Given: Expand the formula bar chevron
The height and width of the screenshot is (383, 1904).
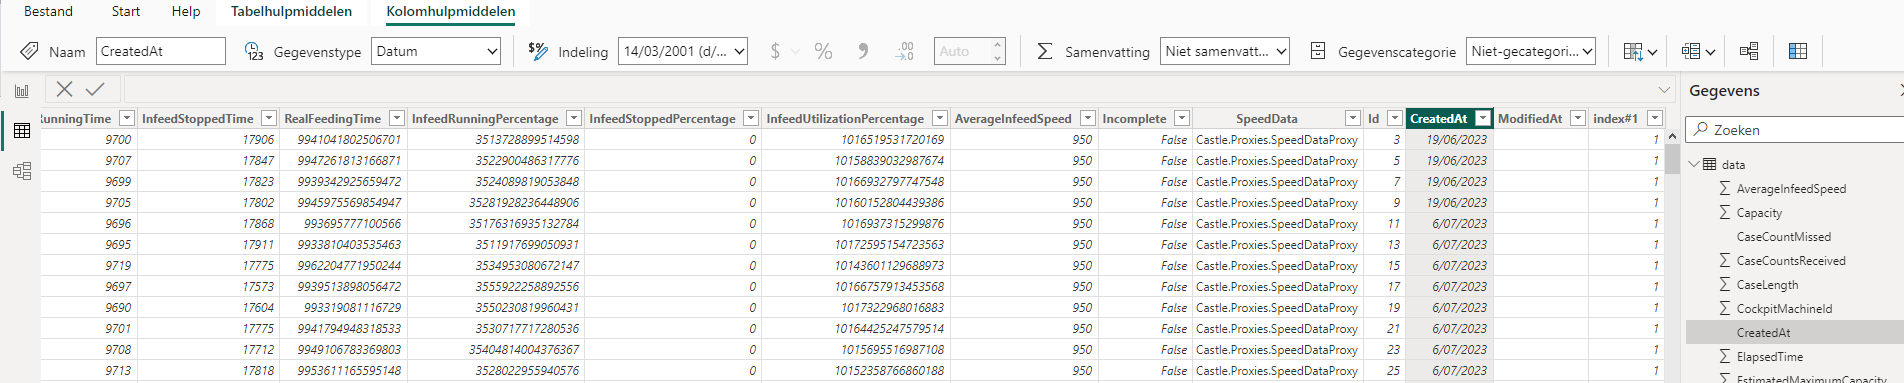Looking at the screenshot, I should tap(1664, 89).
